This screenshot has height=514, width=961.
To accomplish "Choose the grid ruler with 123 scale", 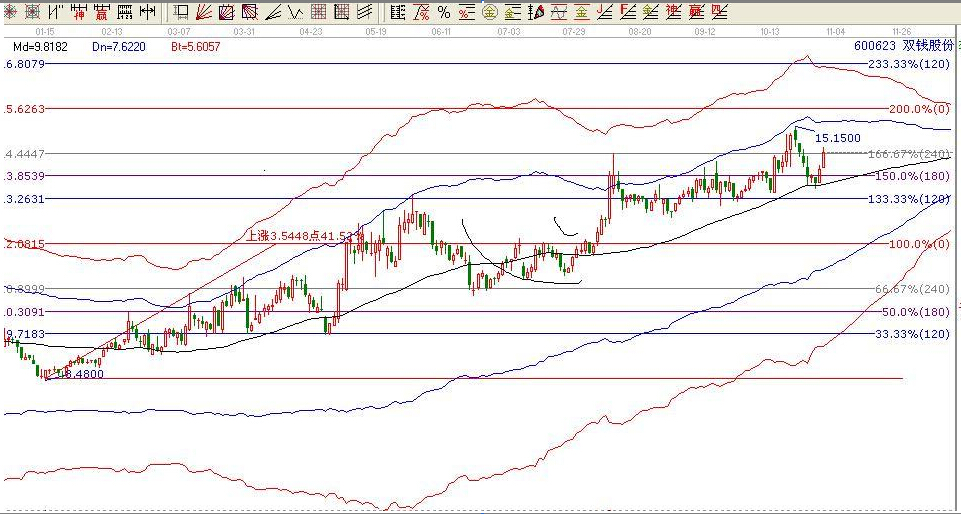I will click(125, 12).
